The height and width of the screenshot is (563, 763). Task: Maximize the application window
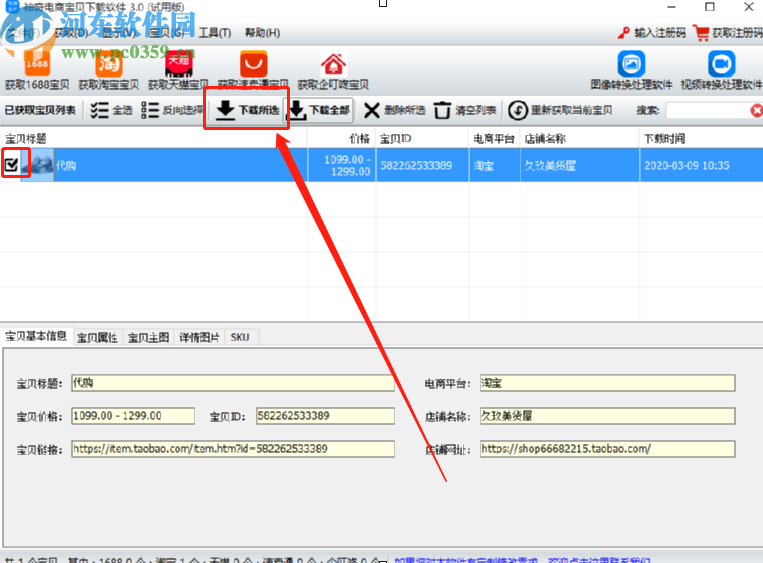tap(710, 7)
